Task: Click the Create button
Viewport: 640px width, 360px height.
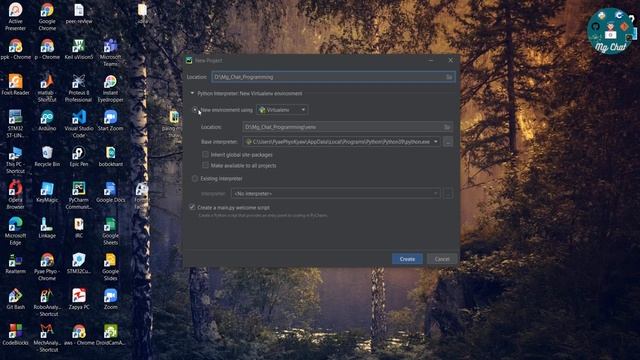Action: [407, 259]
